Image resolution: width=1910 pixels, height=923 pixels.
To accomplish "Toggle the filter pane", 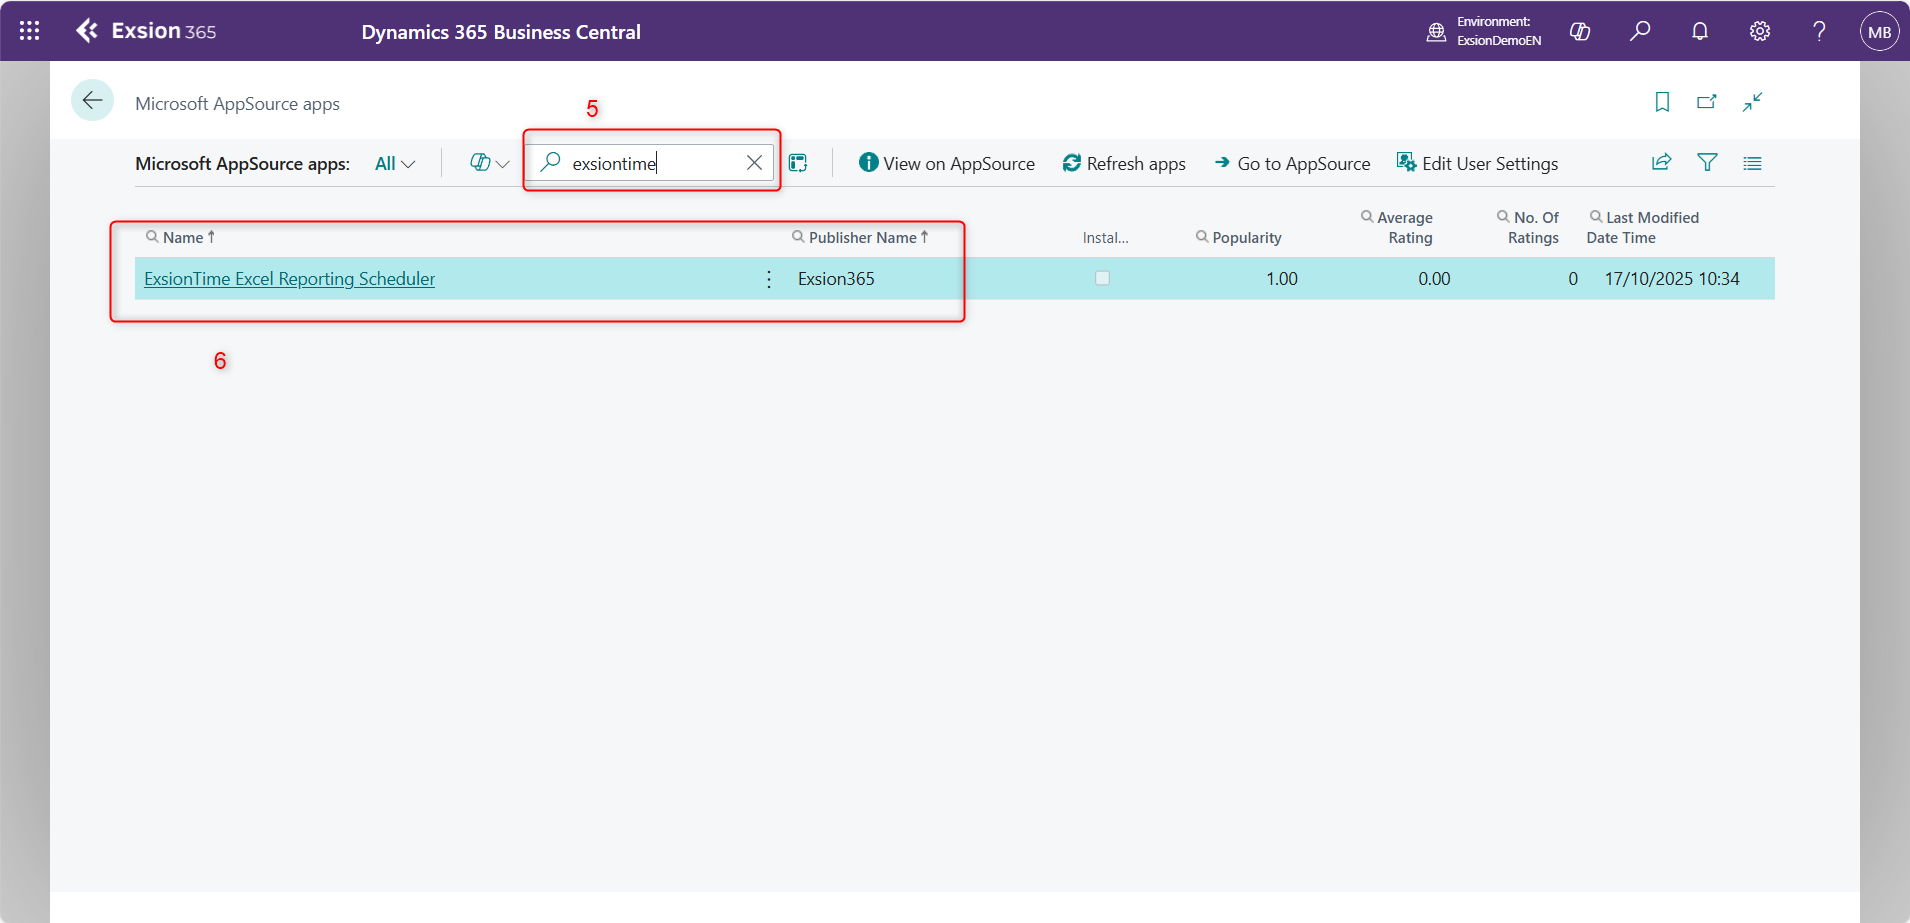I will pos(1707,163).
